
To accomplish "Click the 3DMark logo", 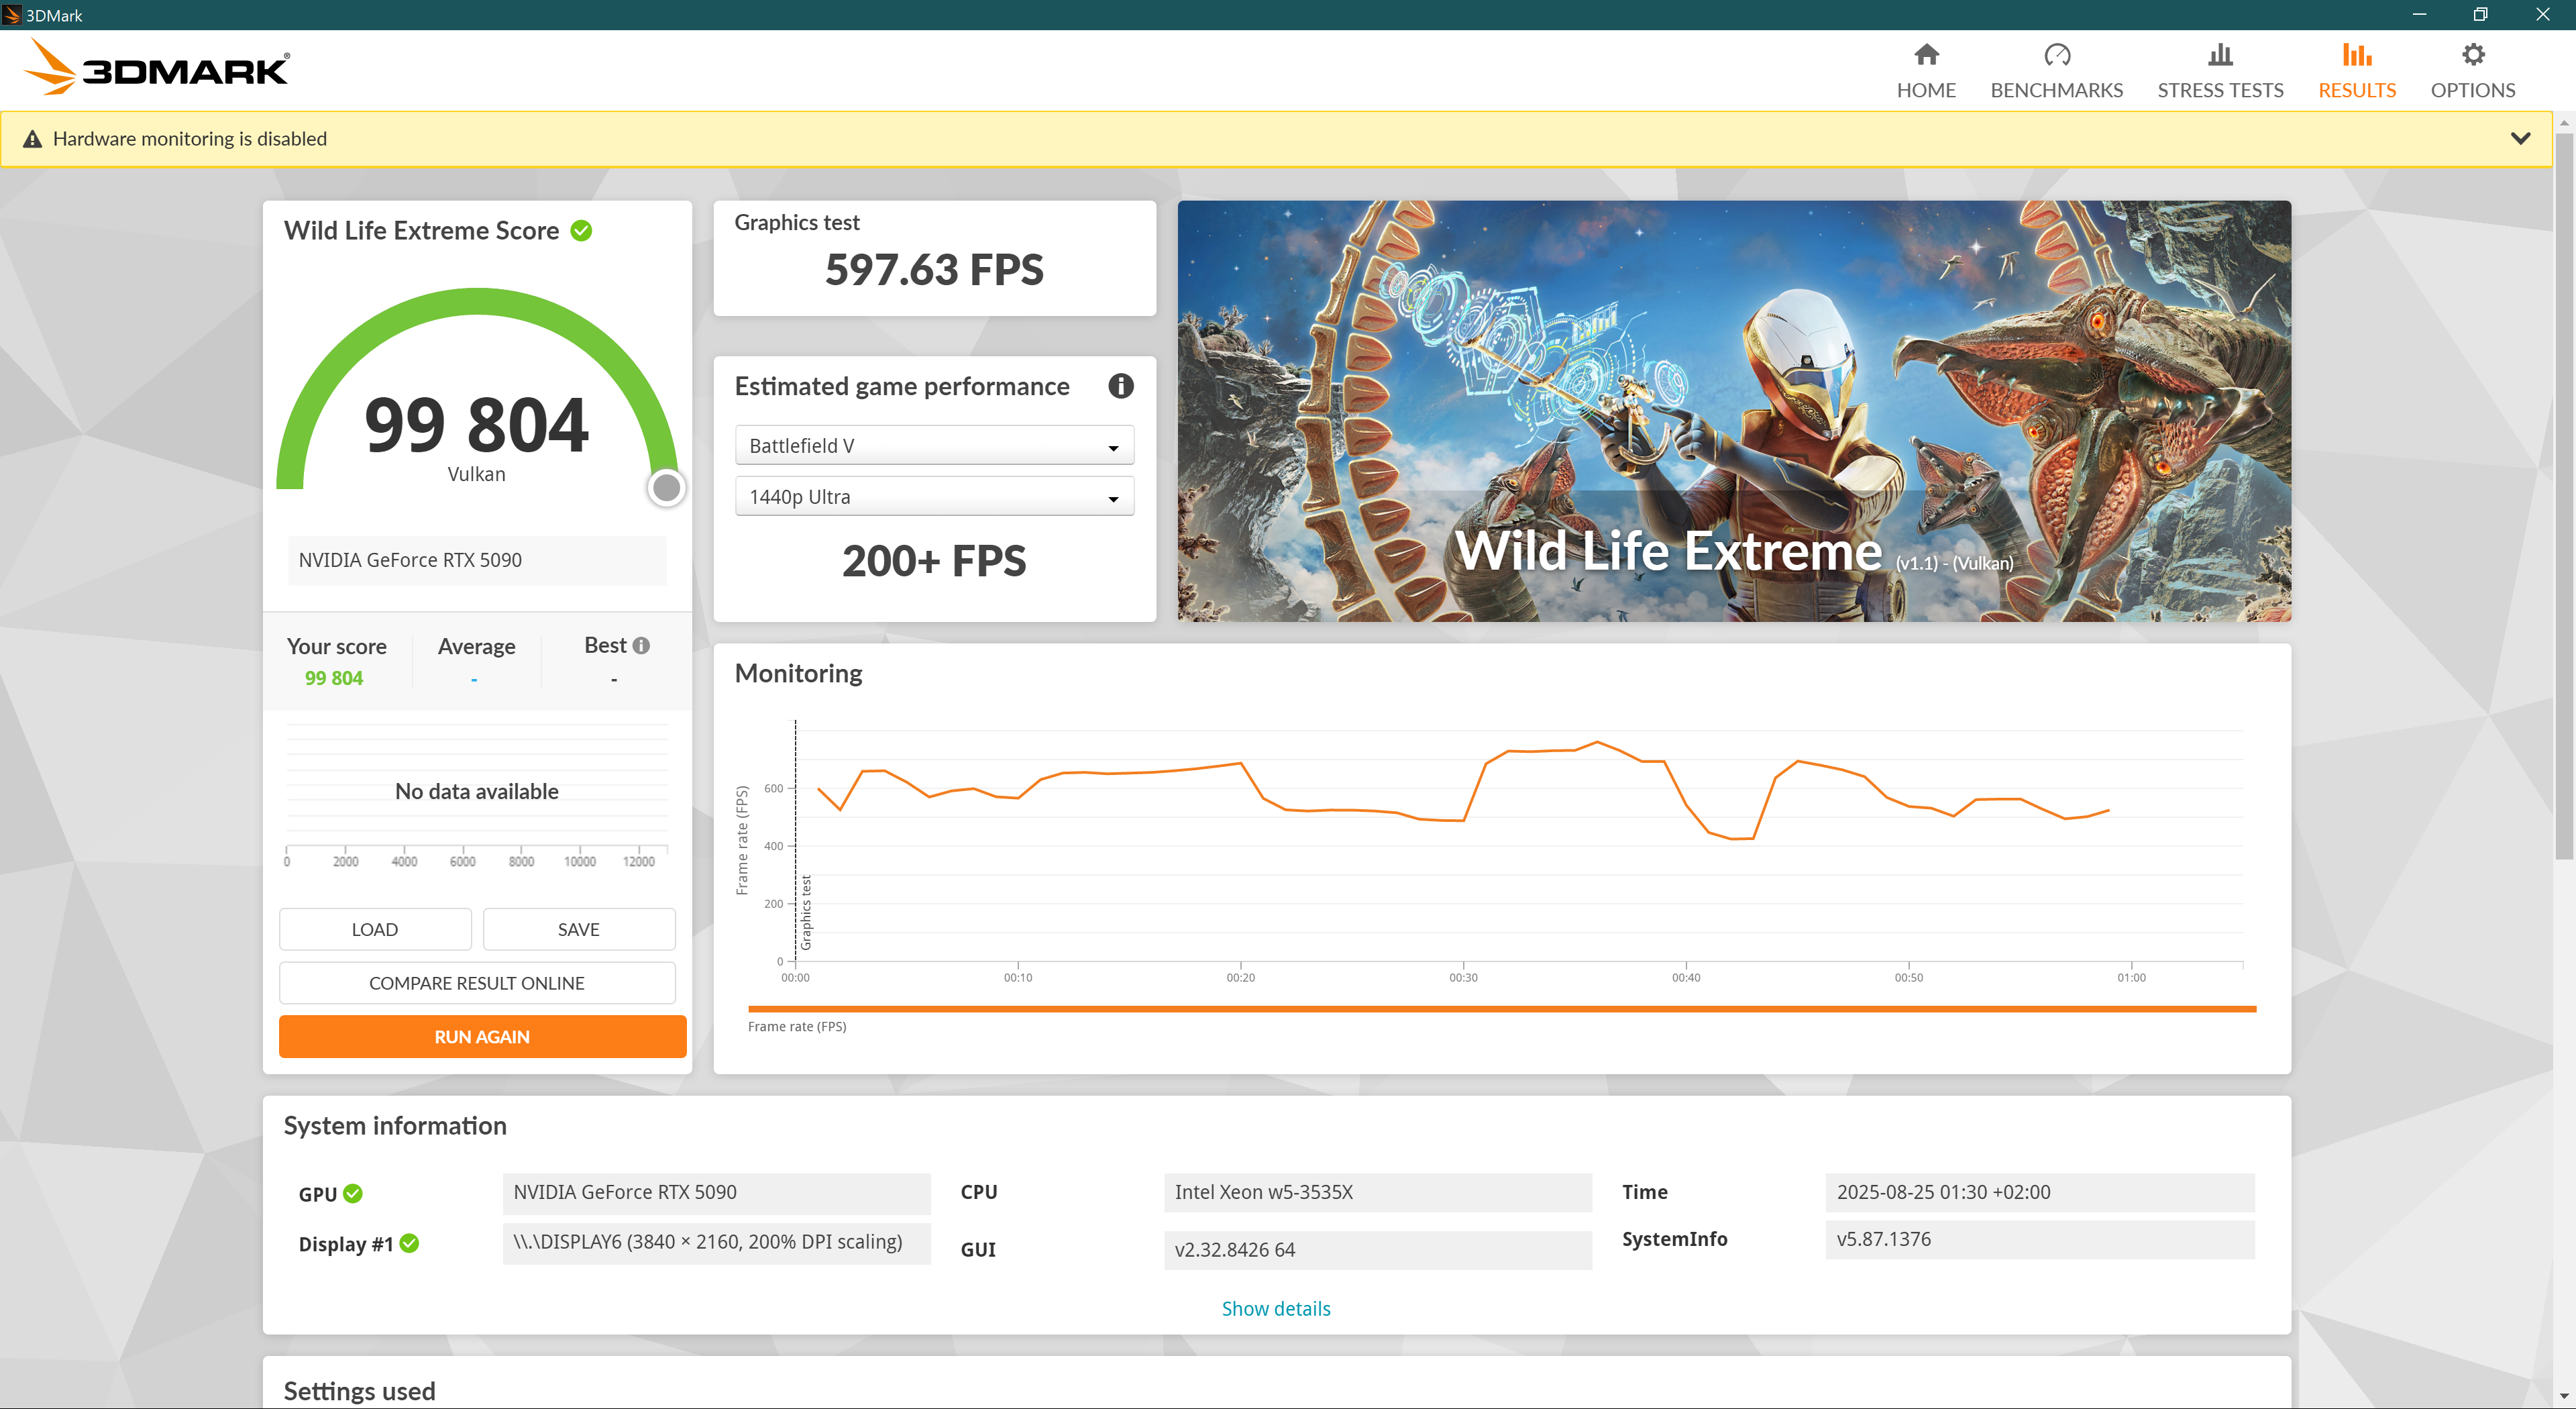I will tap(156, 68).
